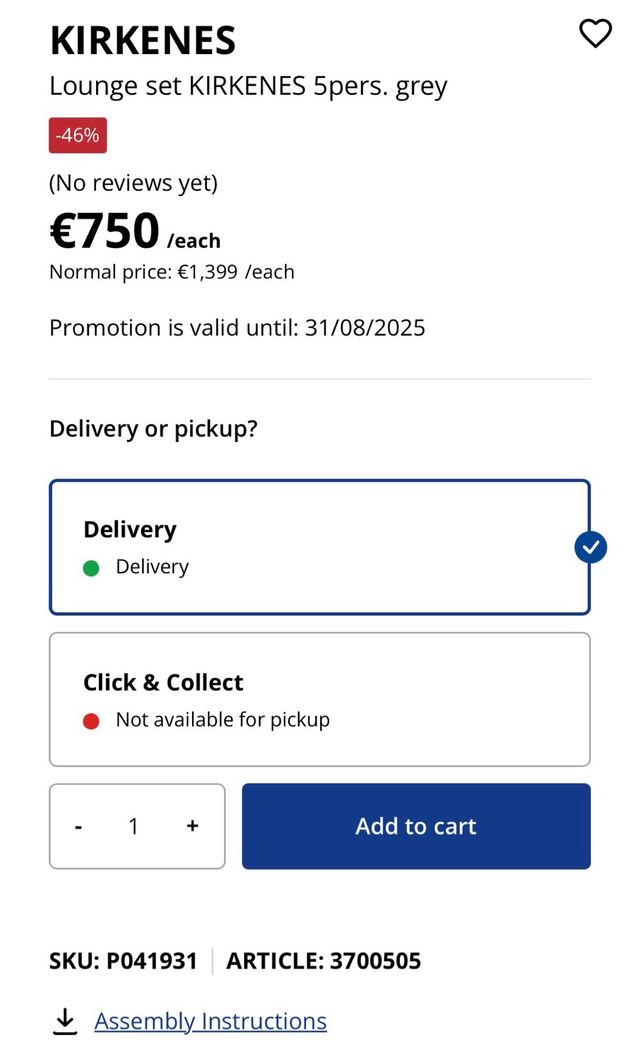Decrease quantity with the minus button
Screen dimensions: 640x1055
pos(78,827)
